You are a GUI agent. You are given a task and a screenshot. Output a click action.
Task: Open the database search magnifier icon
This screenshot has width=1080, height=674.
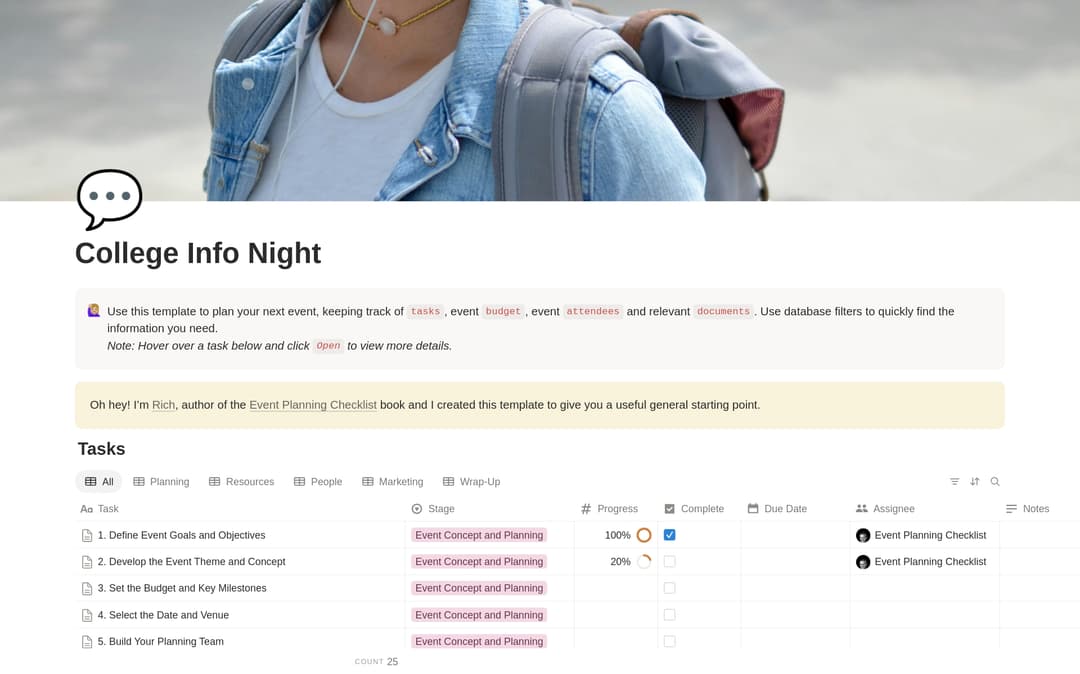tap(995, 482)
